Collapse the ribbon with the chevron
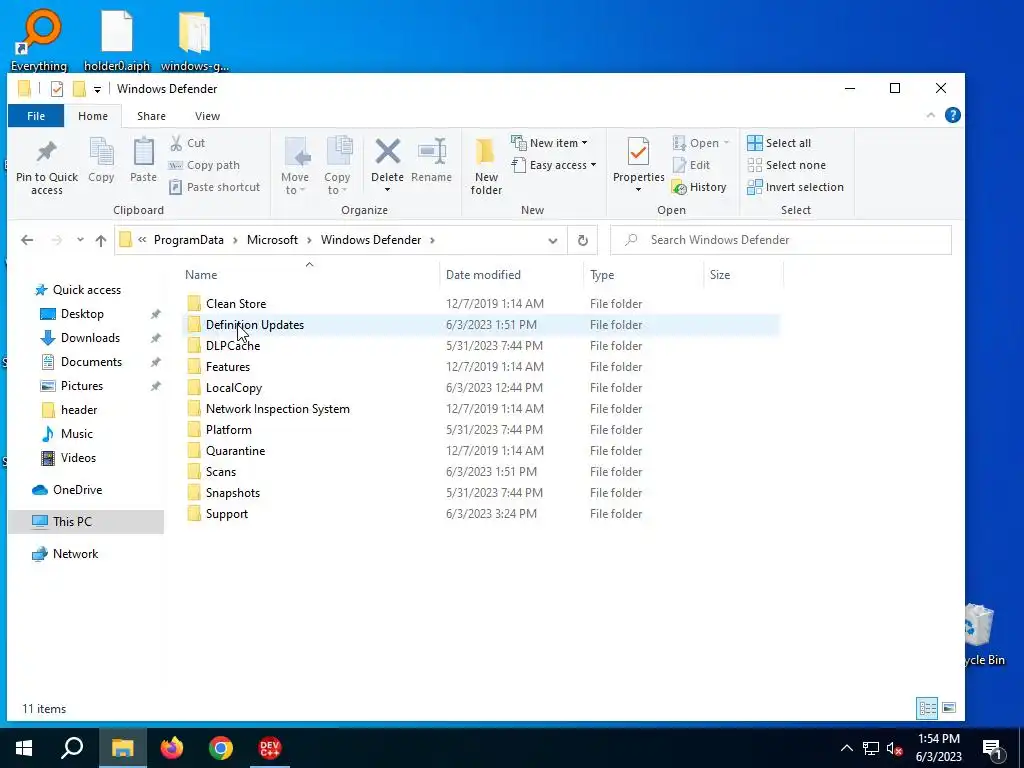 (931, 116)
